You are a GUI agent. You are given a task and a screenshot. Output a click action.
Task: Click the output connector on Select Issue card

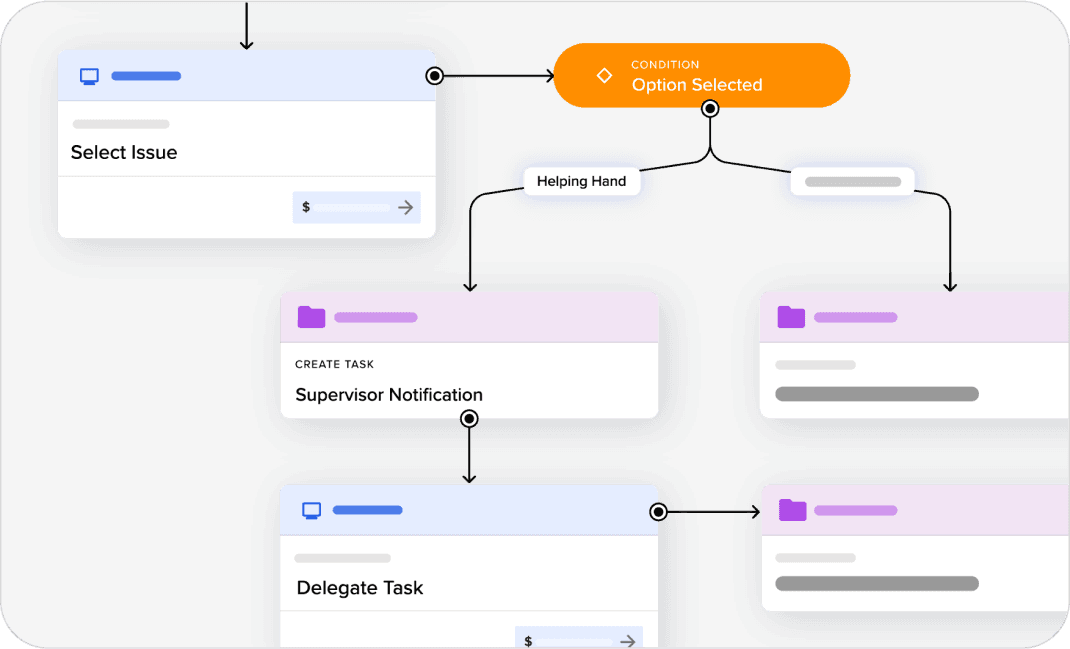pos(435,76)
